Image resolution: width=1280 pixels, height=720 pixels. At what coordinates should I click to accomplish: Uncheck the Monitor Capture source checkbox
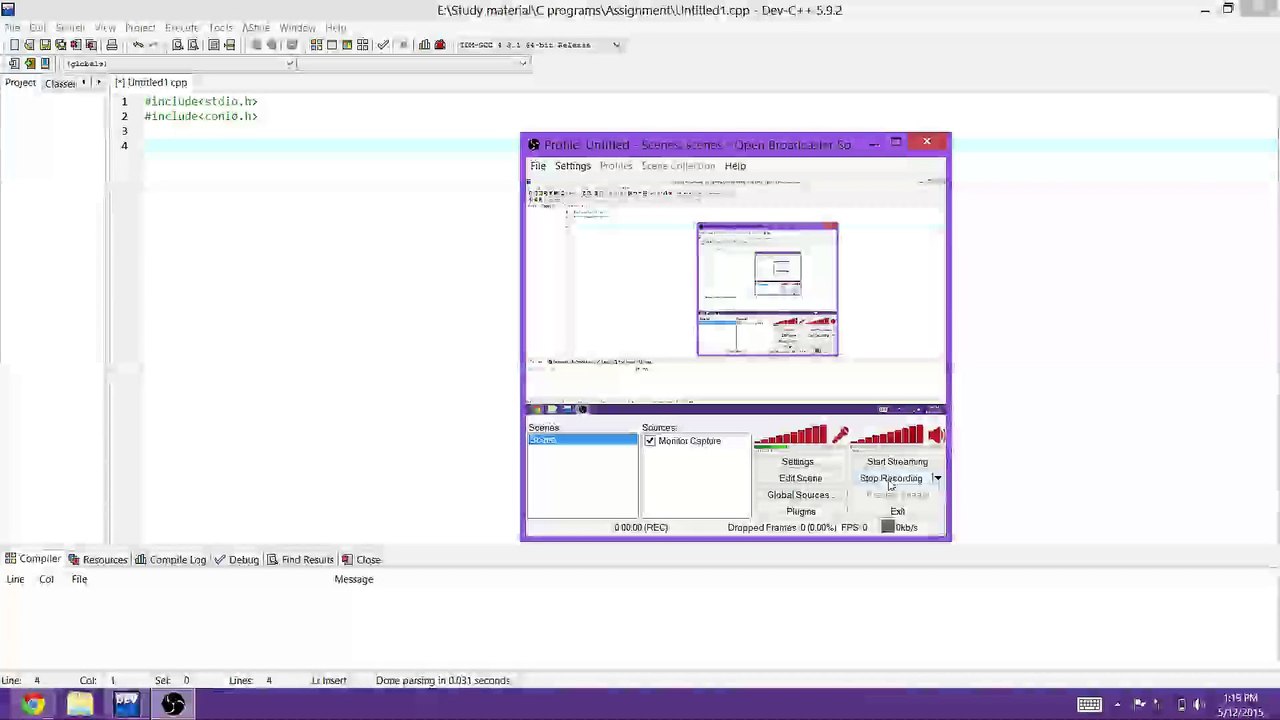(650, 441)
